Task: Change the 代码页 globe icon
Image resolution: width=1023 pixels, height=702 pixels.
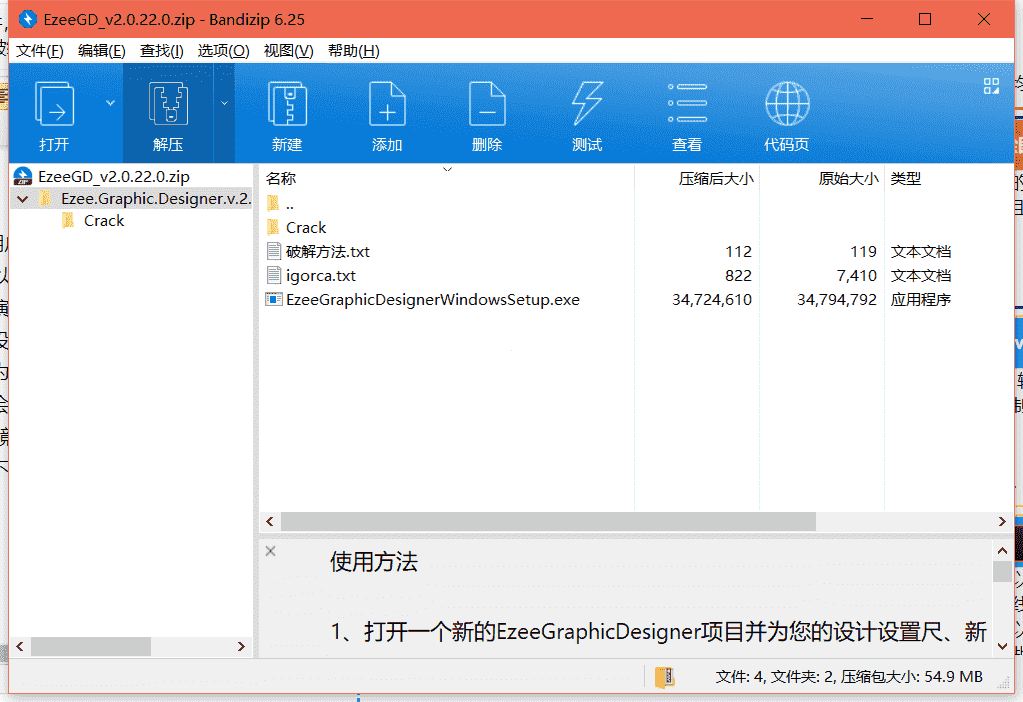Action: 787,104
